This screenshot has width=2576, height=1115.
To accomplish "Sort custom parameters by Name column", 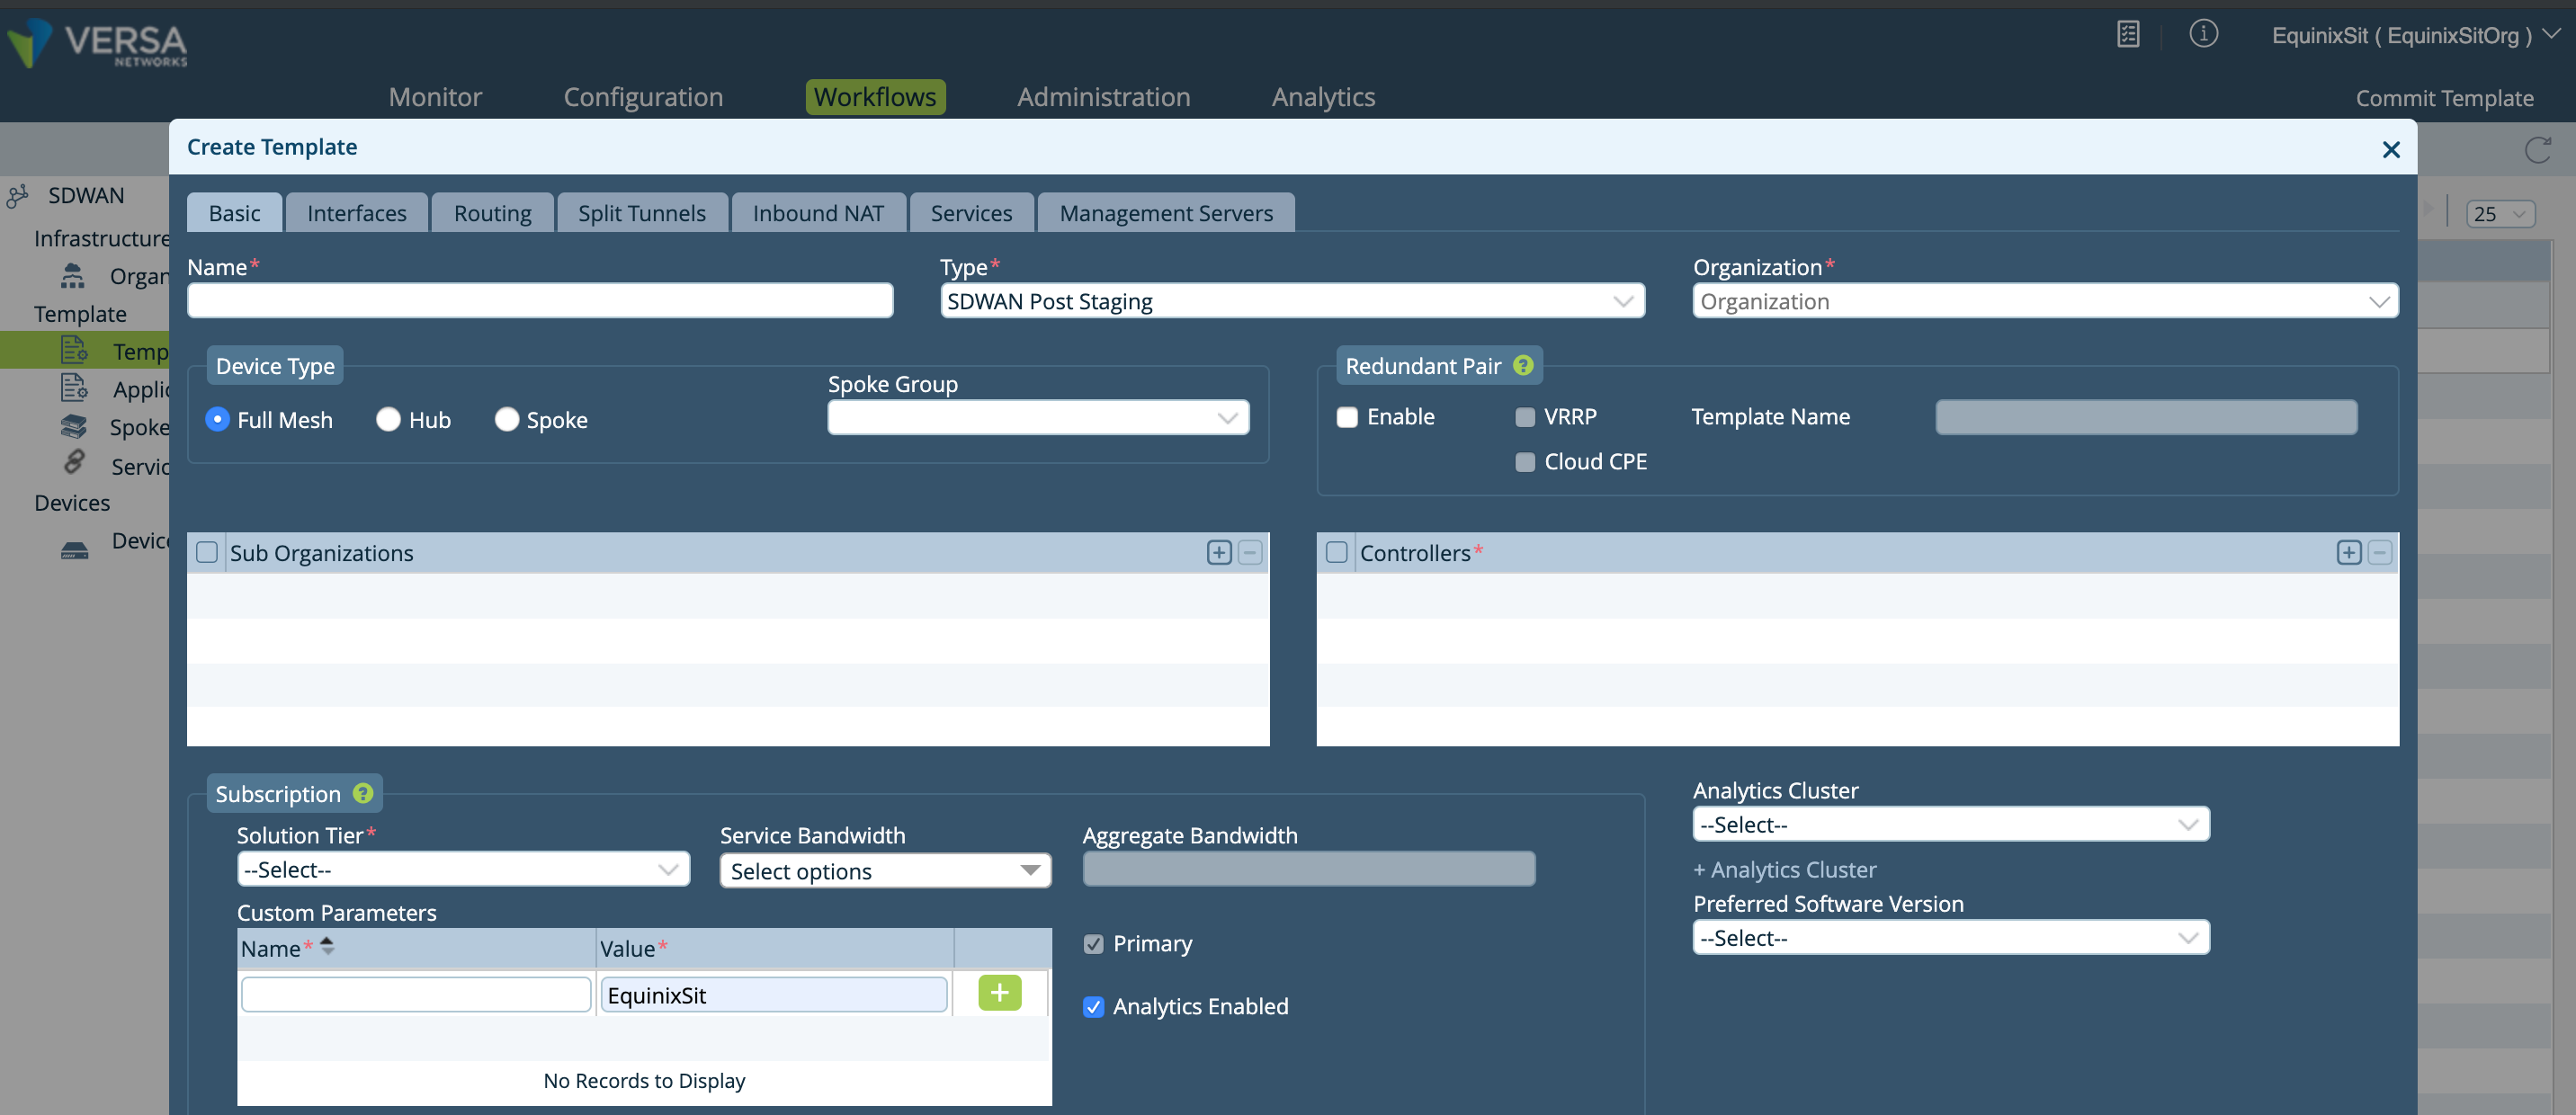I will click(327, 946).
